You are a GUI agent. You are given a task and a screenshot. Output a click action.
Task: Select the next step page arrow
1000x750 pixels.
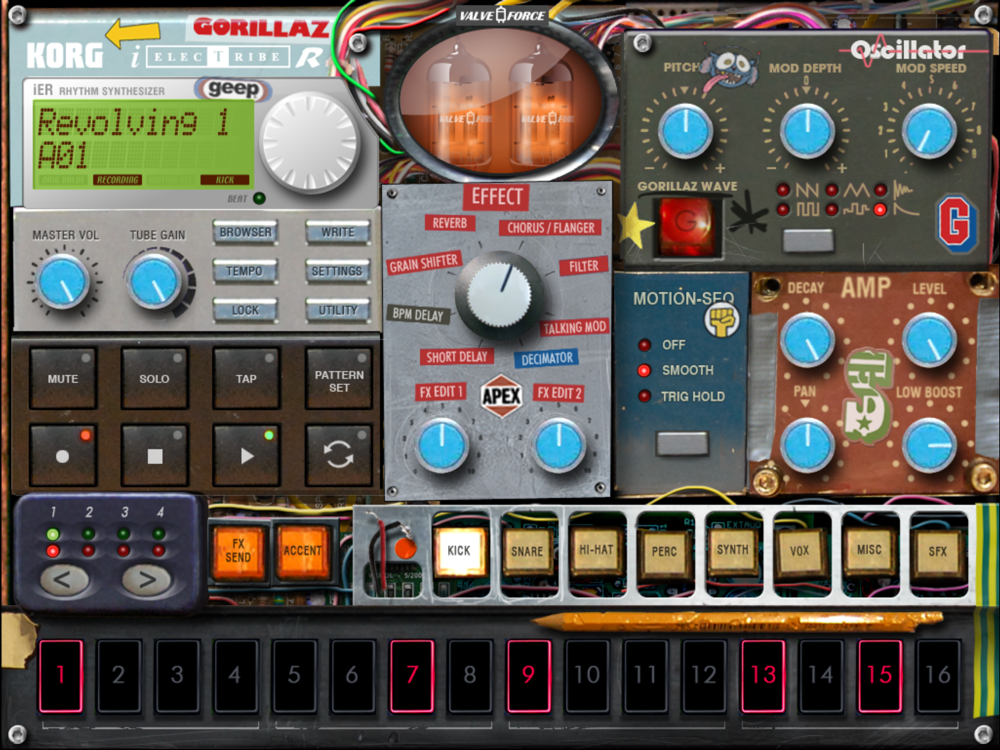point(146,580)
